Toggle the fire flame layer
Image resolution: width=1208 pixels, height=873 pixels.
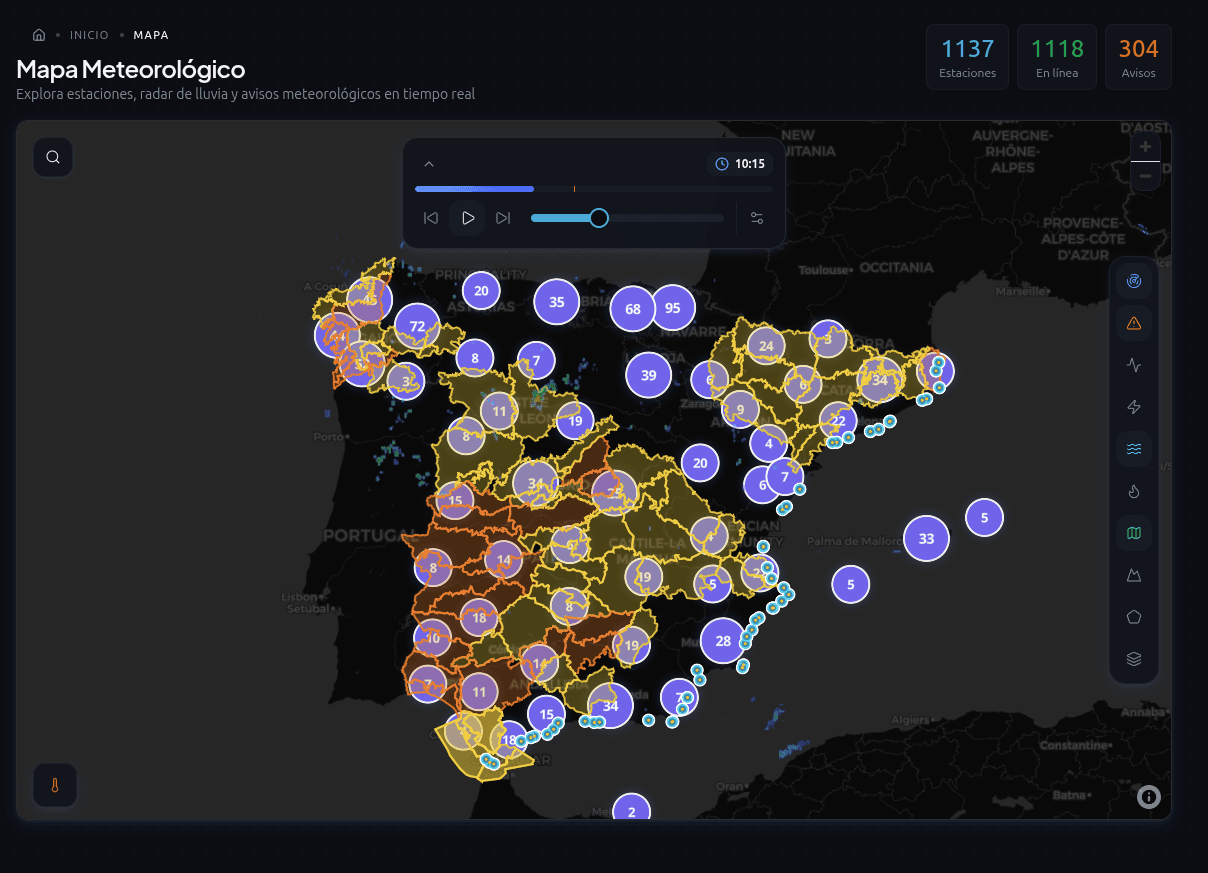[1134, 491]
